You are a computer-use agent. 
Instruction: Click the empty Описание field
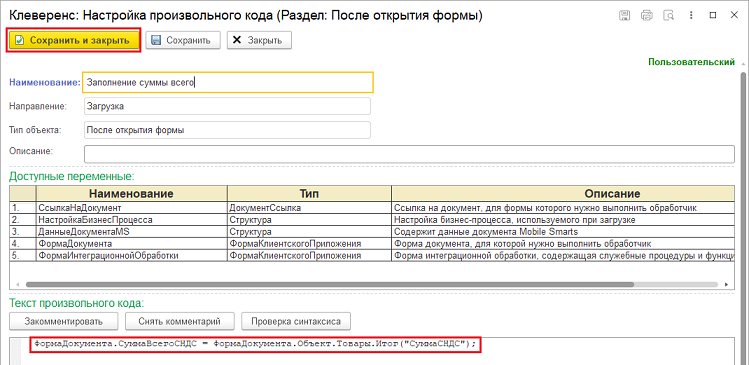click(409, 154)
